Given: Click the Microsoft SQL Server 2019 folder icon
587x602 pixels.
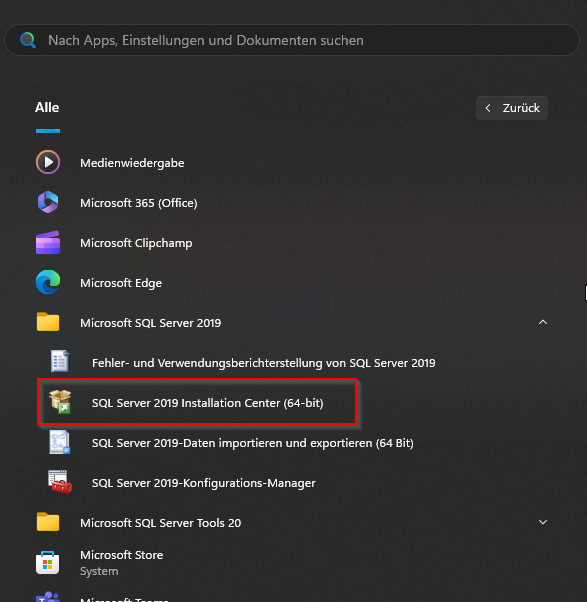Looking at the screenshot, I should (x=48, y=322).
